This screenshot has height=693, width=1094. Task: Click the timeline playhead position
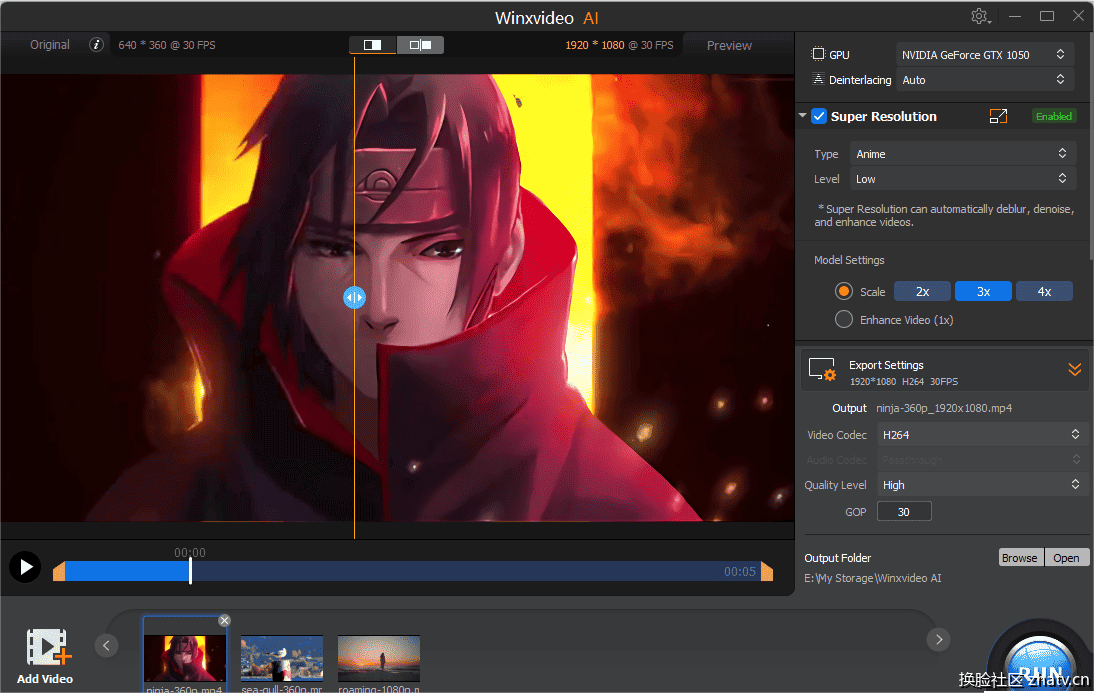[190, 571]
